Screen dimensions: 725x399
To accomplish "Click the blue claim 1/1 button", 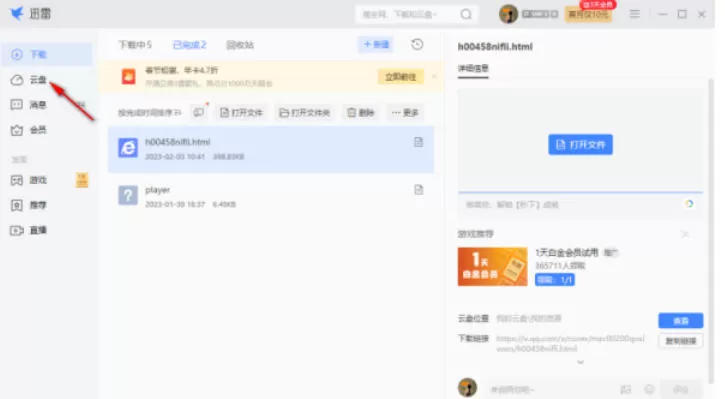I will 555,280.
